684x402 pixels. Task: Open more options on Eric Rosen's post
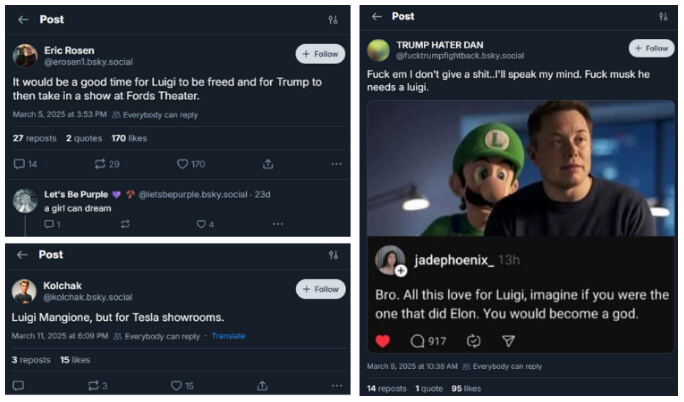coord(336,164)
